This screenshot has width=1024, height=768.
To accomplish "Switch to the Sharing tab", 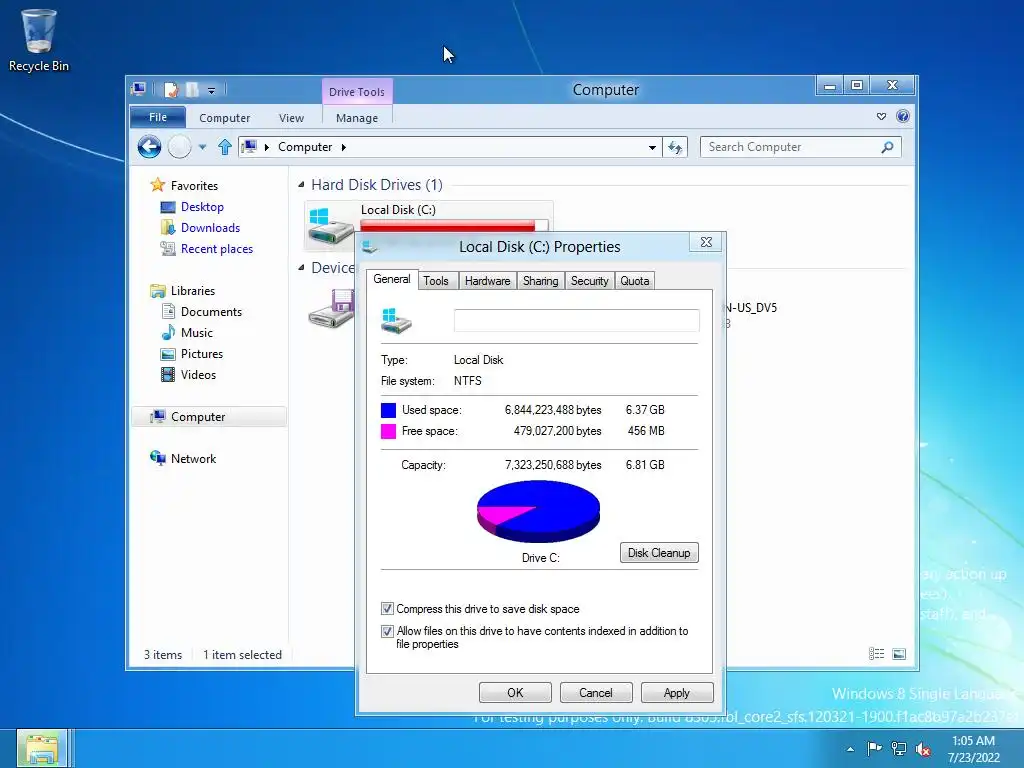I will click(541, 281).
